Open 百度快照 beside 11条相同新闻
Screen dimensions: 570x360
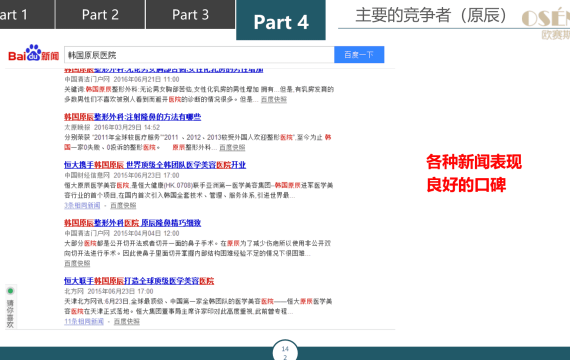click(x=127, y=322)
